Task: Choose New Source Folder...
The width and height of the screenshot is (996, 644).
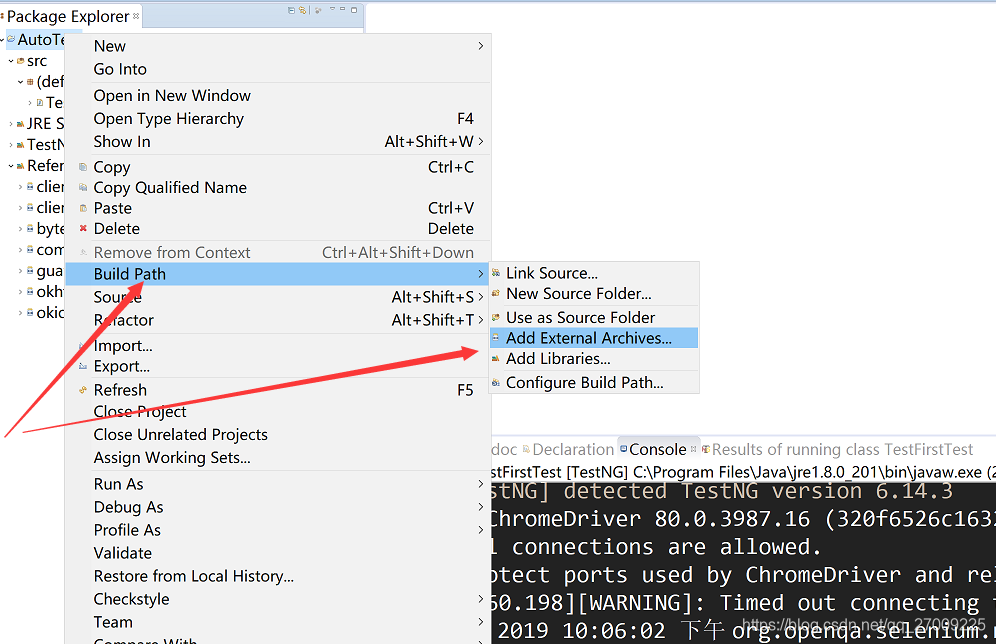Action: tap(594, 293)
